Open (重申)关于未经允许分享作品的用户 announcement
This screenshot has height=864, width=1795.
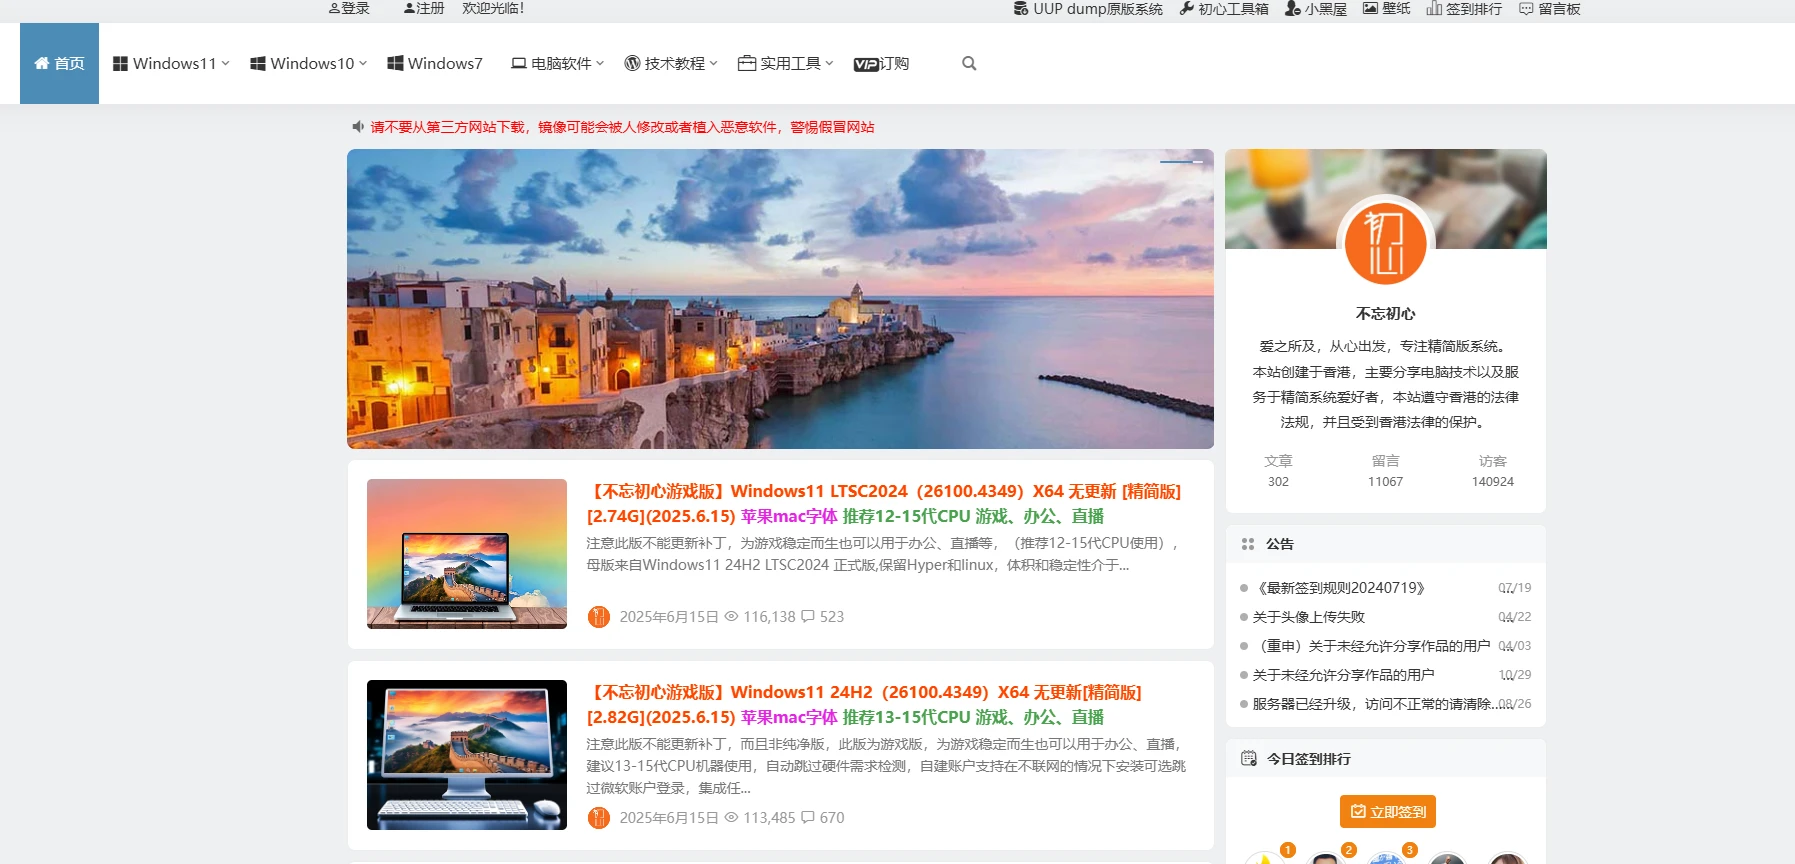click(1371, 646)
